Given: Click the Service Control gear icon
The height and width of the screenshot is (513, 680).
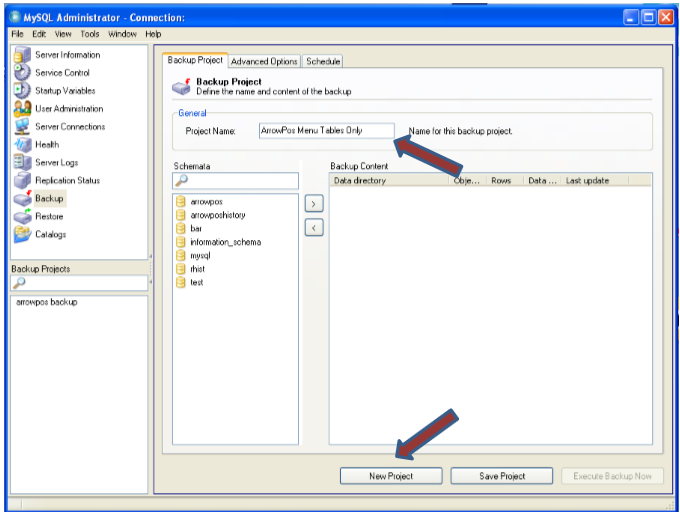Looking at the screenshot, I should [22, 72].
